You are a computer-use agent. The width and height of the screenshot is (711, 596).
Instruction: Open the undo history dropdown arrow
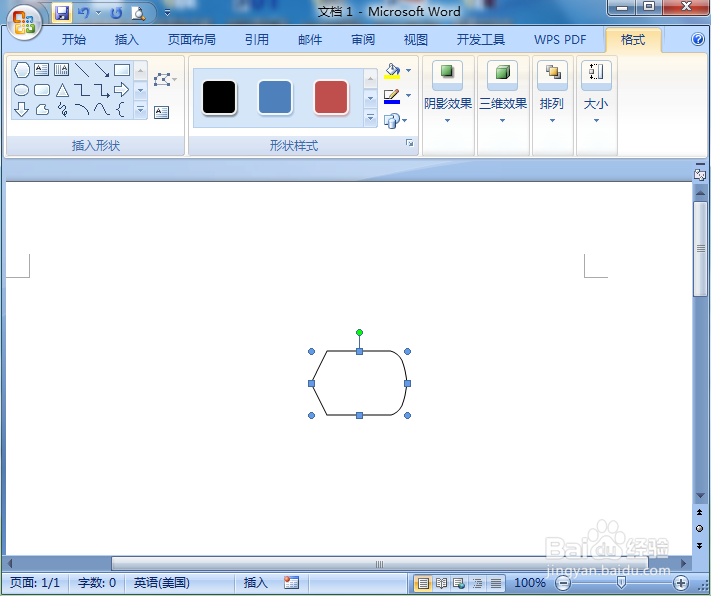tap(98, 13)
